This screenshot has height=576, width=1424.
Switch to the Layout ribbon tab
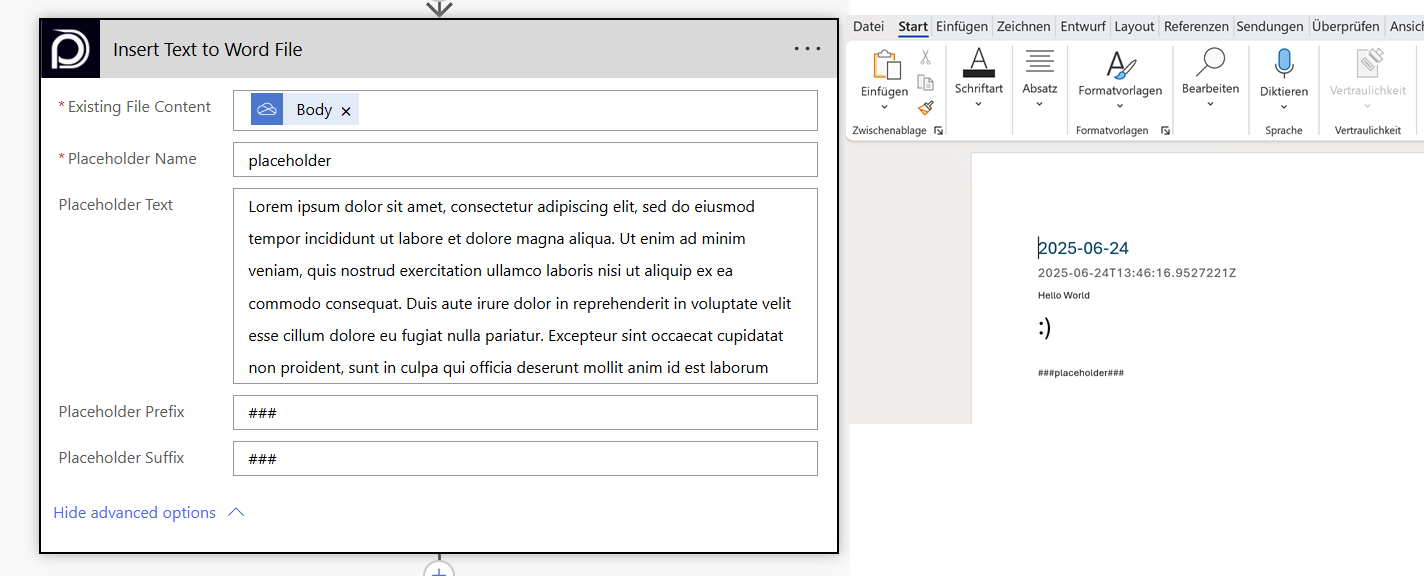pyautogui.click(x=1134, y=27)
